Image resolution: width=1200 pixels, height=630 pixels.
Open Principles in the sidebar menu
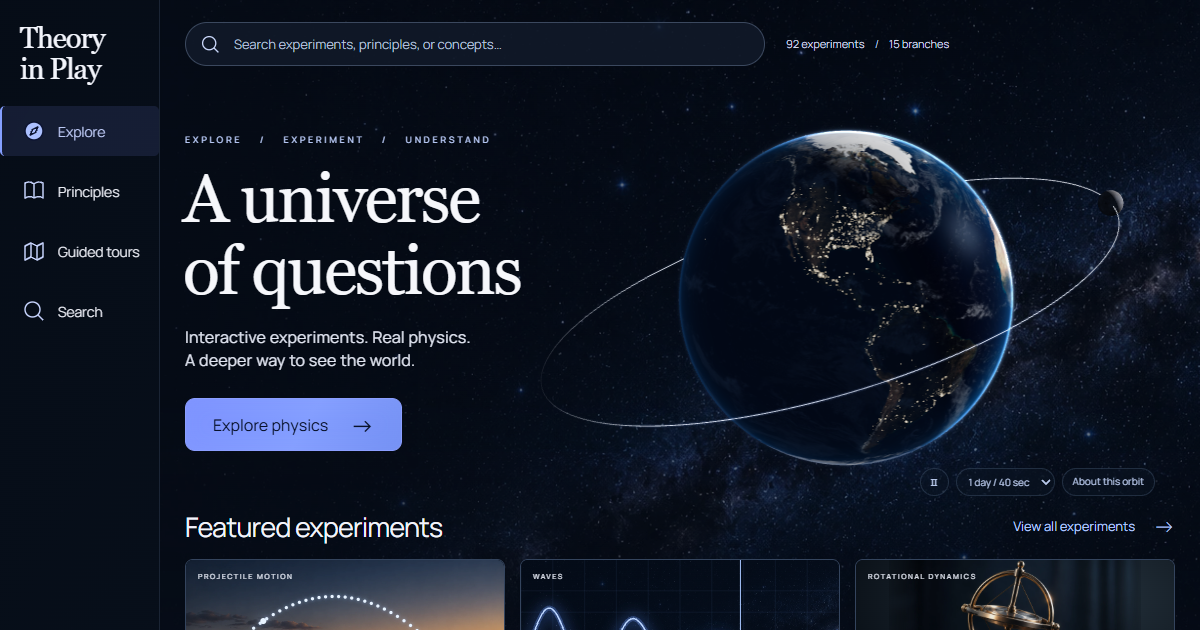(80, 191)
